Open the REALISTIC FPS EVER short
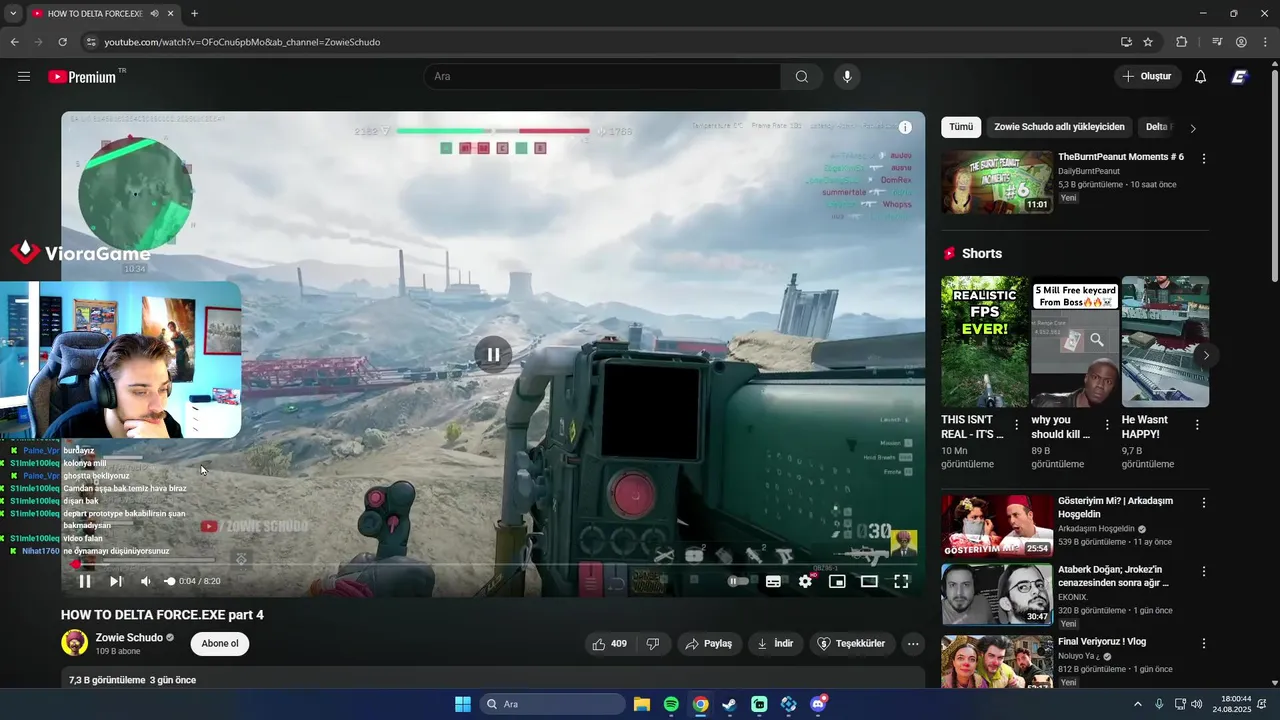 click(x=985, y=342)
